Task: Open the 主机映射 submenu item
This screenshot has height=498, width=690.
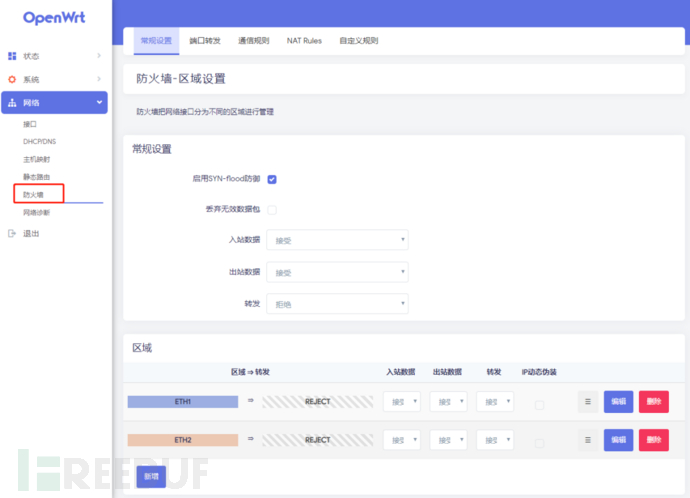Action: pyautogui.click(x=37, y=159)
